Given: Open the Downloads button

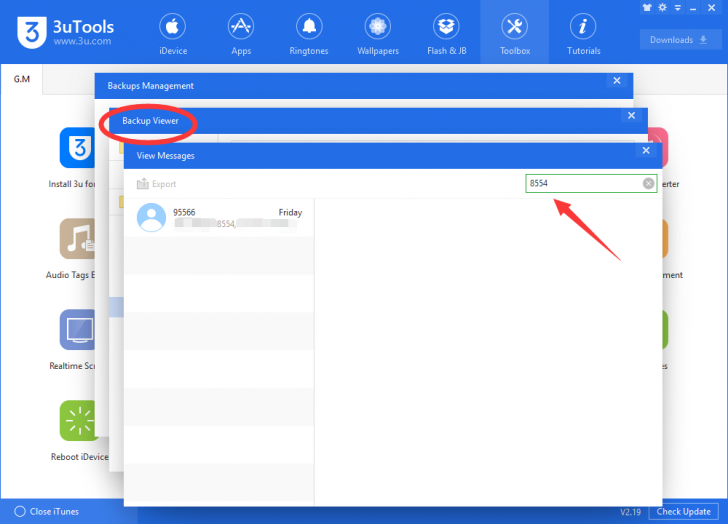Looking at the screenshot, I should click(680, 40).
